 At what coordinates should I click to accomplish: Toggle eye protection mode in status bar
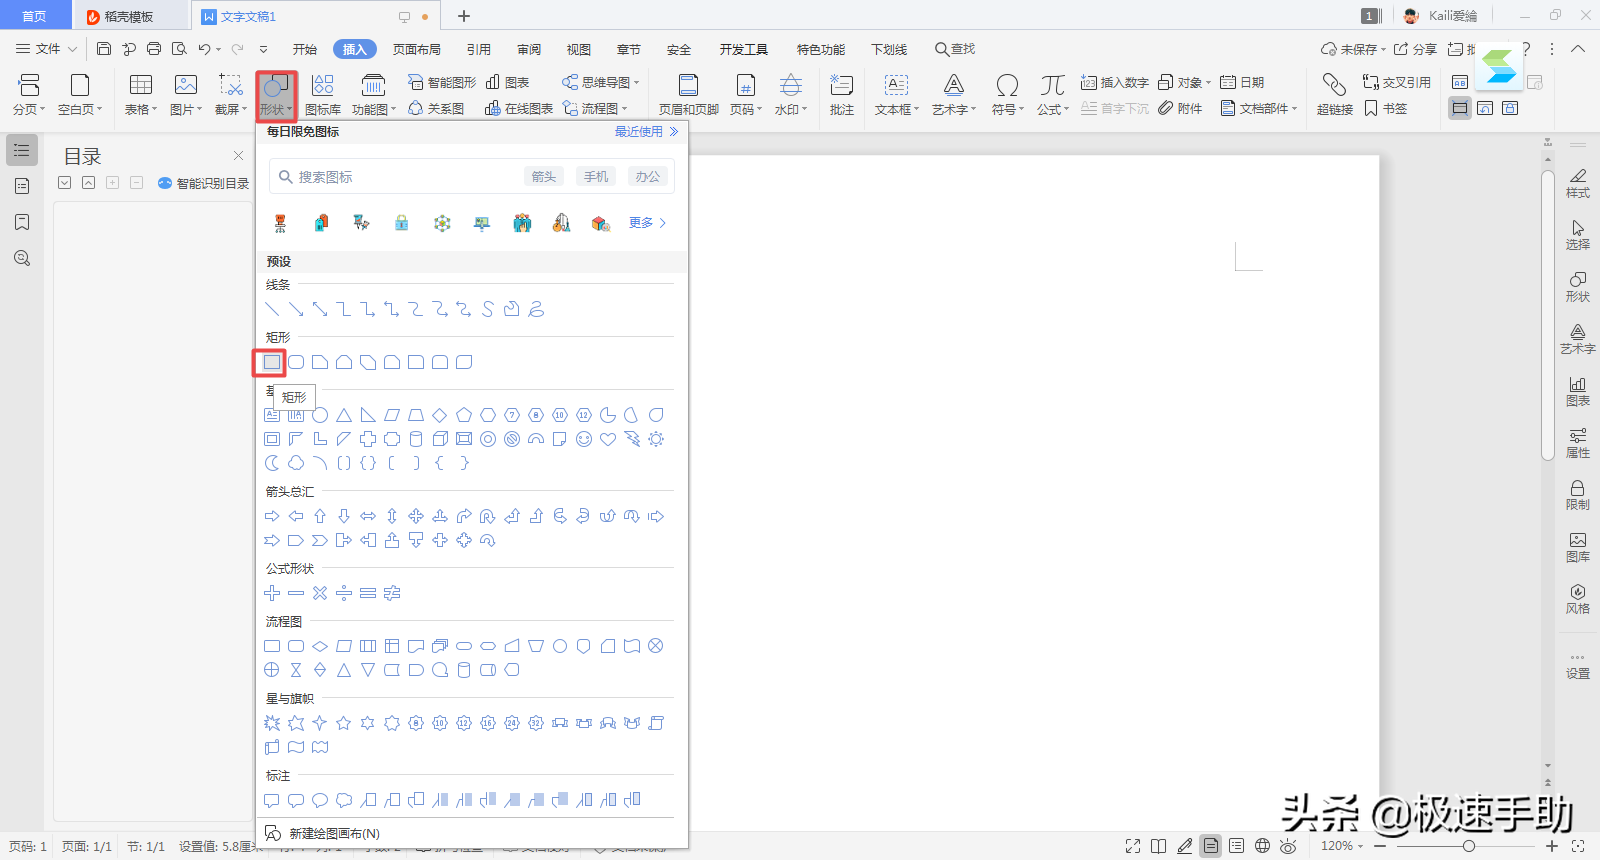coord(1289,846)
